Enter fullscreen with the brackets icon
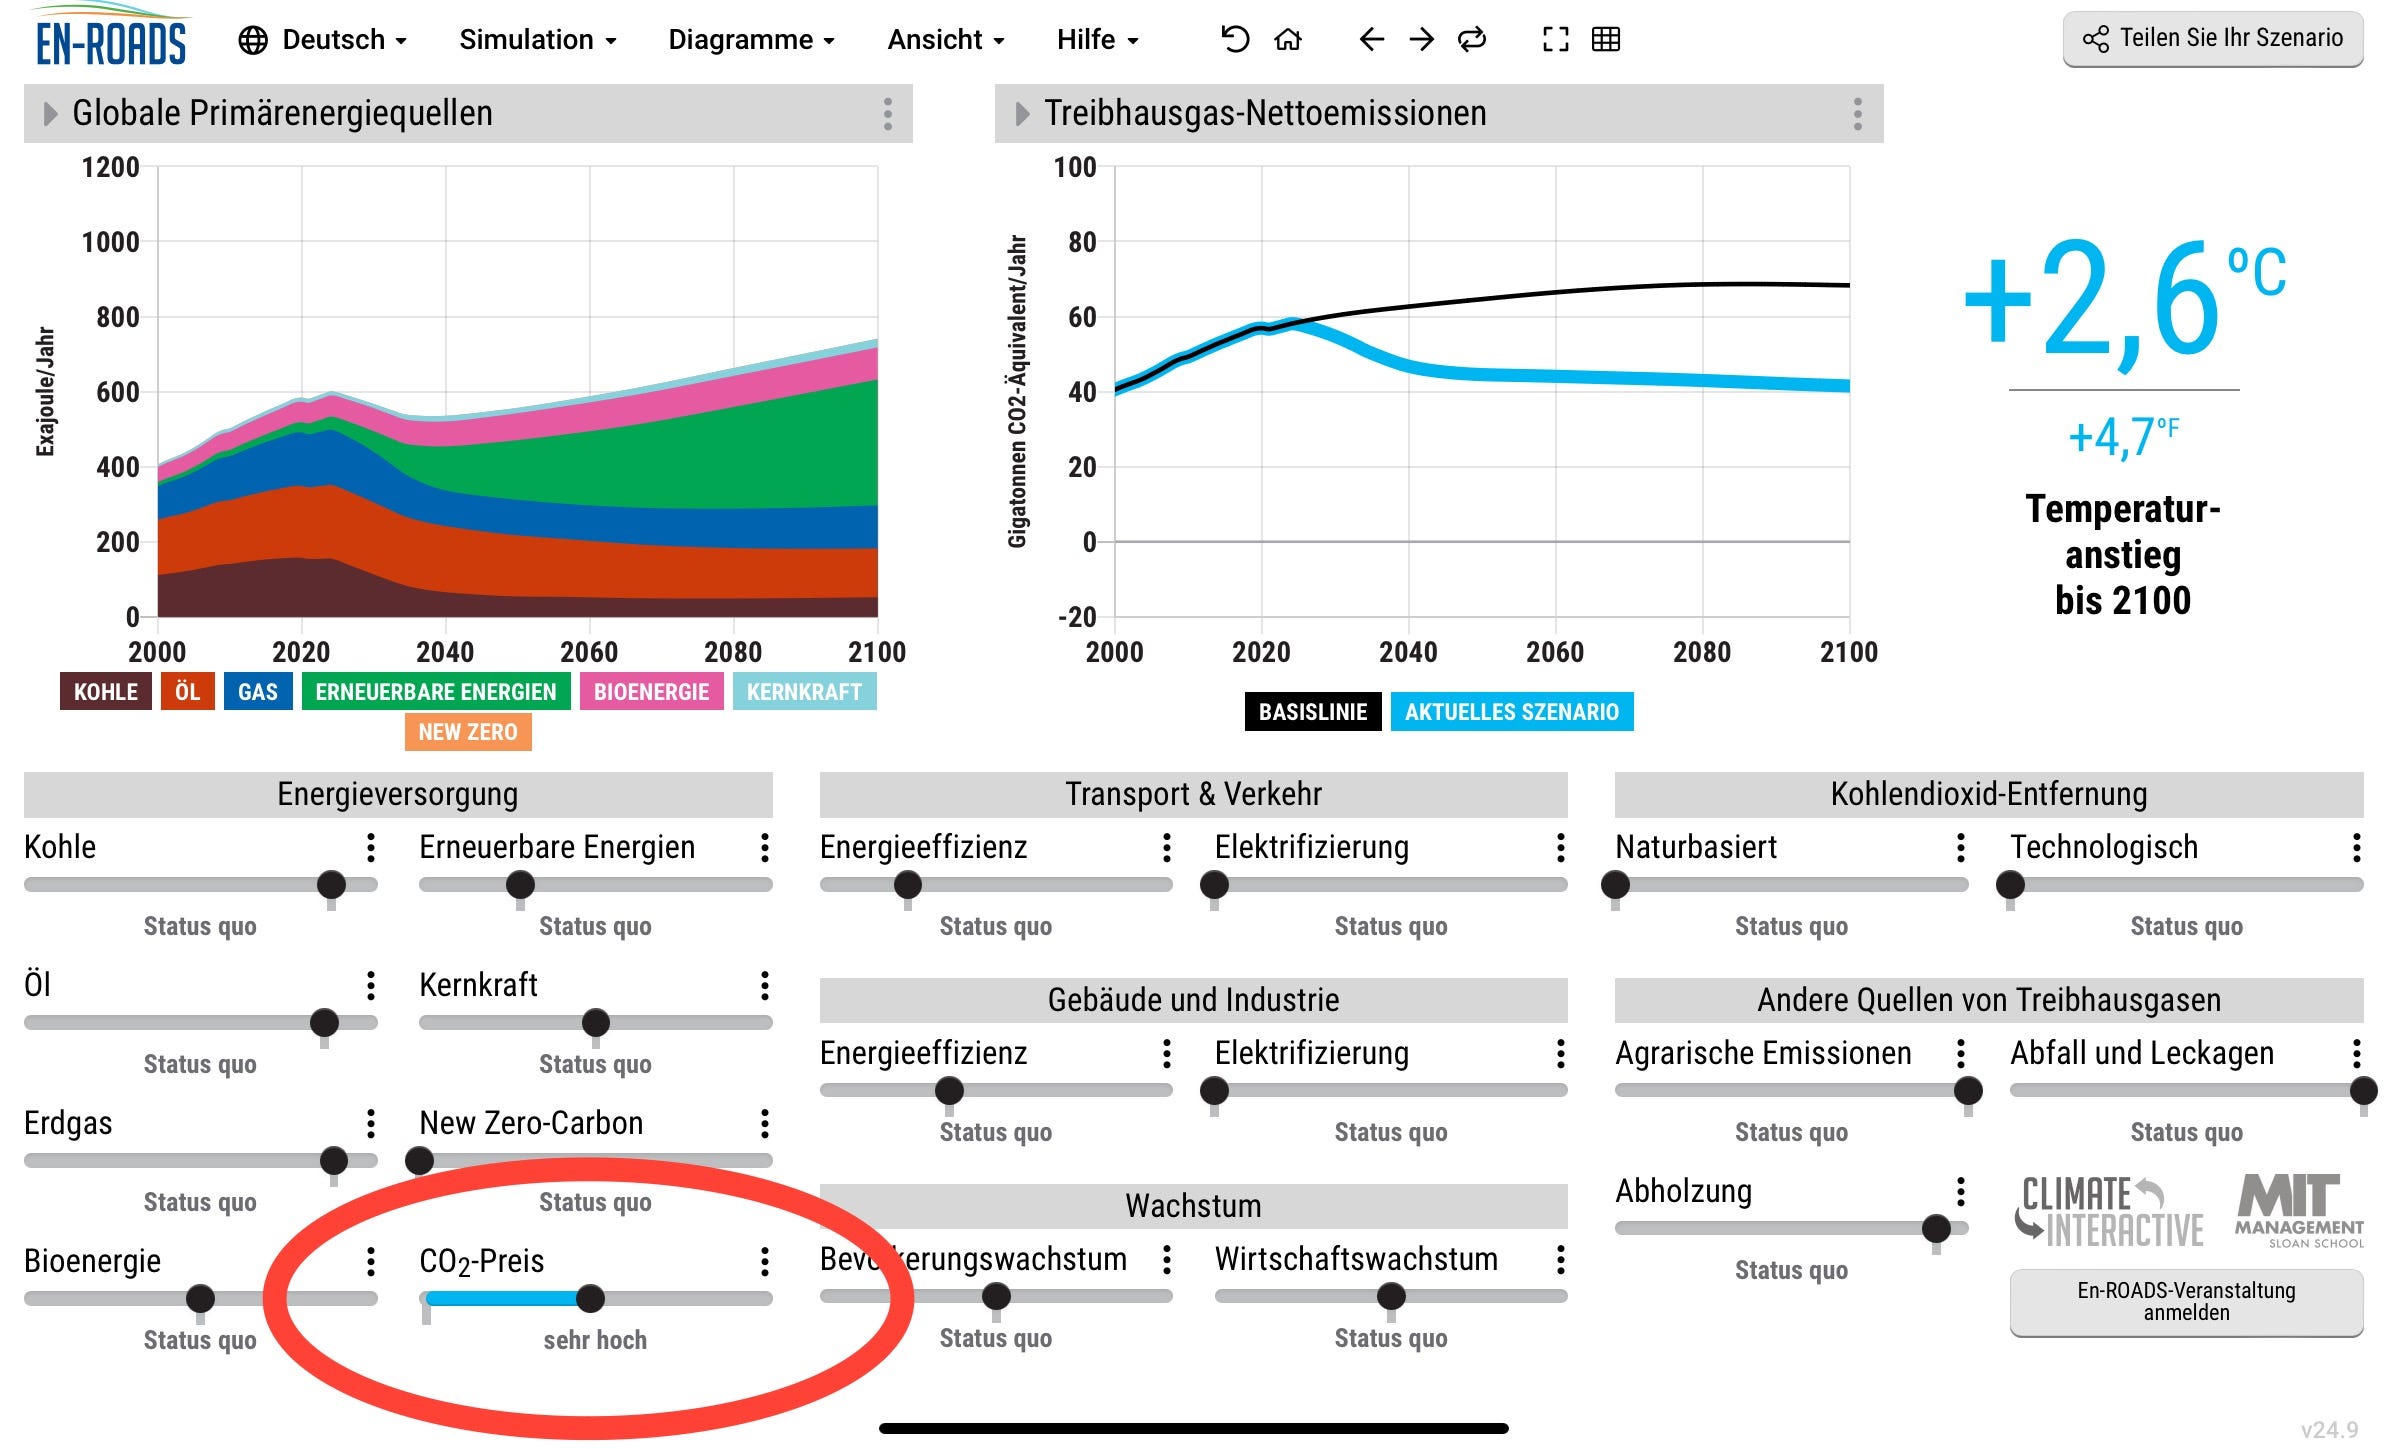Screen dimensions: 2388x1449 pos(1555,39)
